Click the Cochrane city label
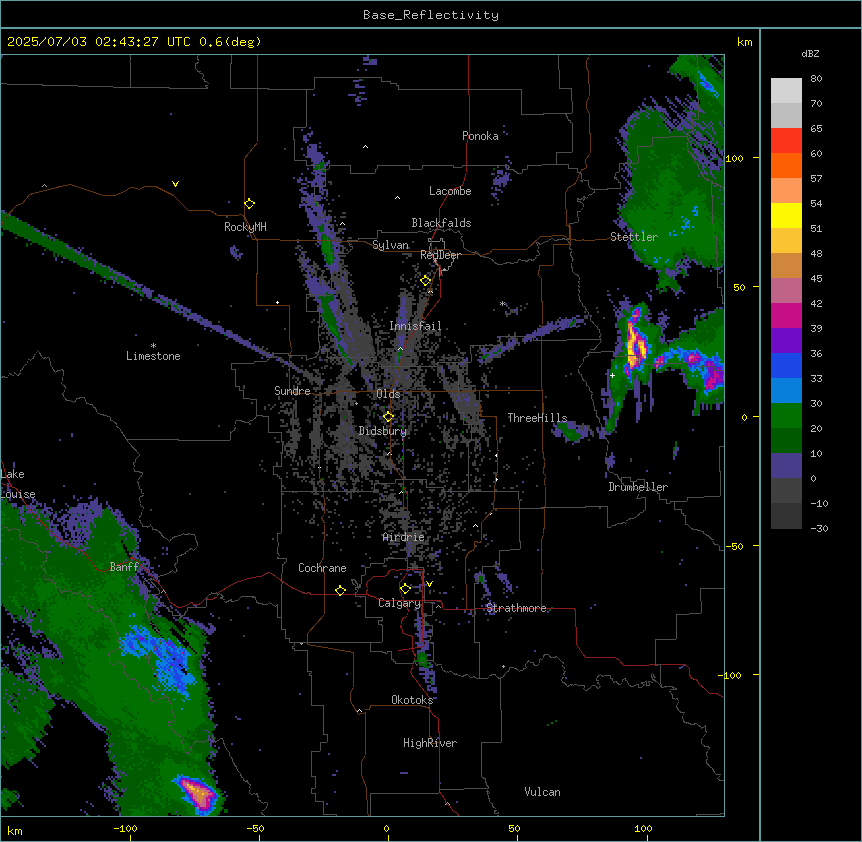Screen dimensions: 862x842 point(322,568)
